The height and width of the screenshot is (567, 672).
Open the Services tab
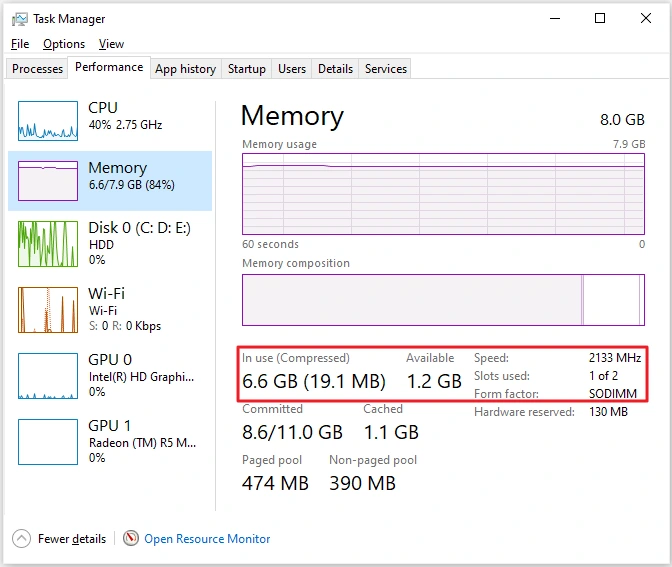[x=386, y=69]
